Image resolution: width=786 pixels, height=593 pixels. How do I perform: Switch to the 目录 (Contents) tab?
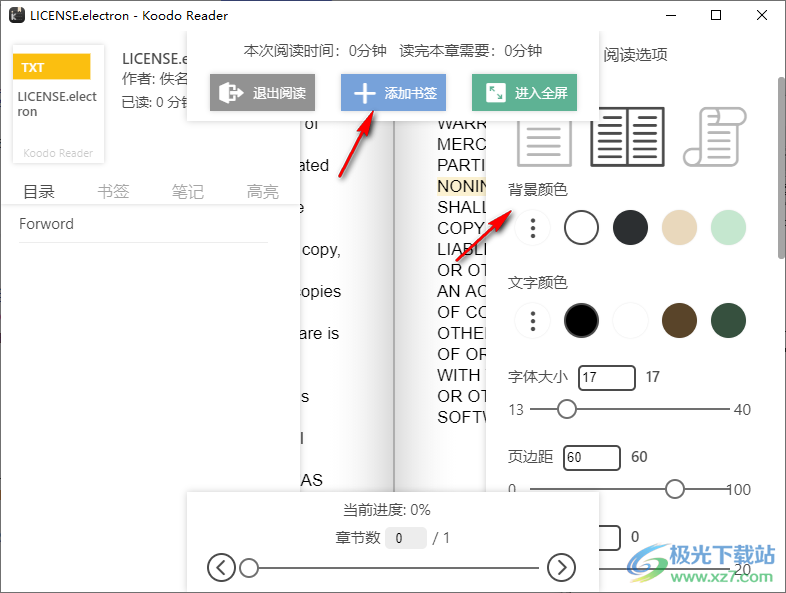coord(39,191)
